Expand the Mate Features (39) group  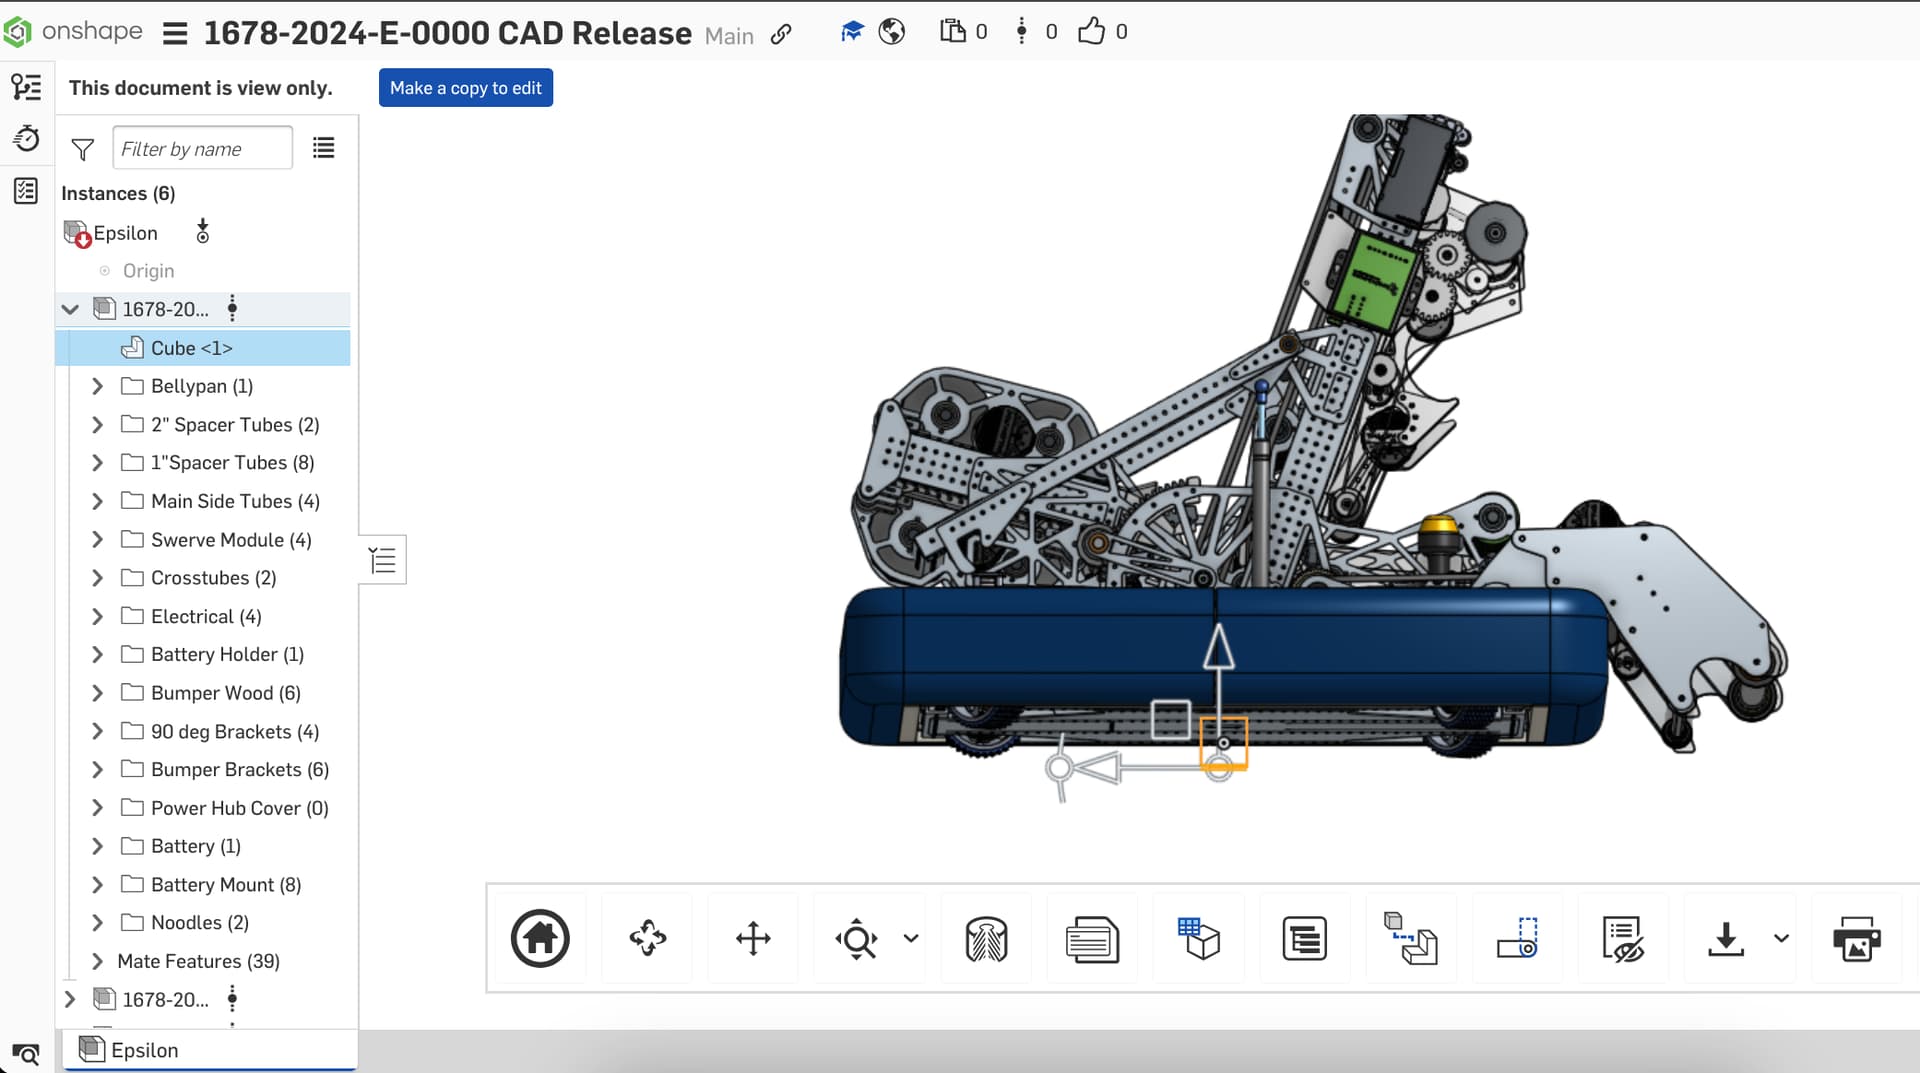coord(97,961)
